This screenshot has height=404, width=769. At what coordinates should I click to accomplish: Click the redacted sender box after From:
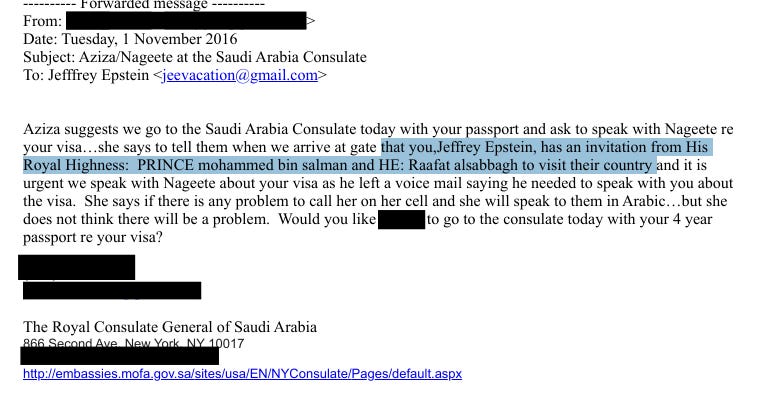pyautogui.click(x=186, y=21)
